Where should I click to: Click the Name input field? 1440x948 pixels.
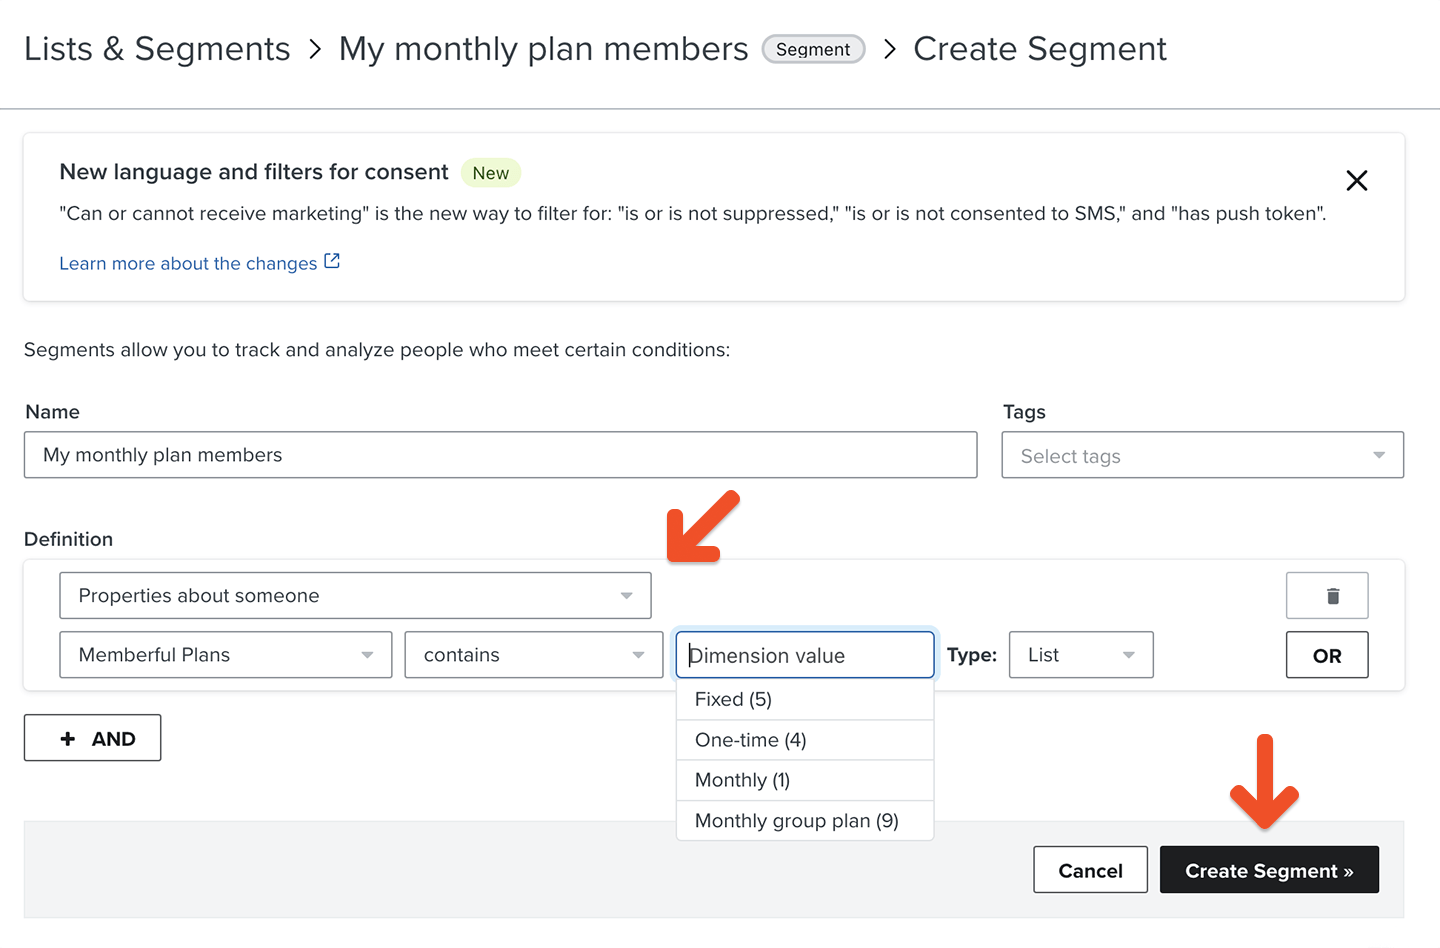[x=500, y=455]
